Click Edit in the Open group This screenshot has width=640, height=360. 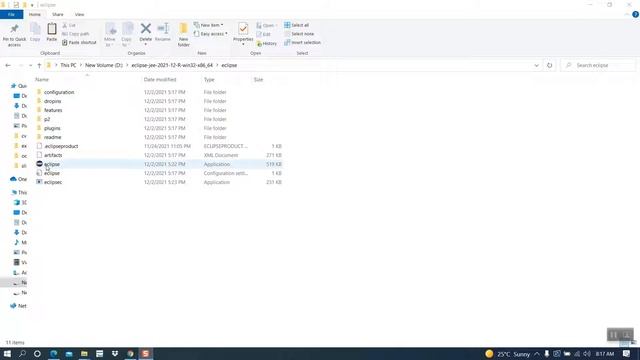[x=264, y=34]
